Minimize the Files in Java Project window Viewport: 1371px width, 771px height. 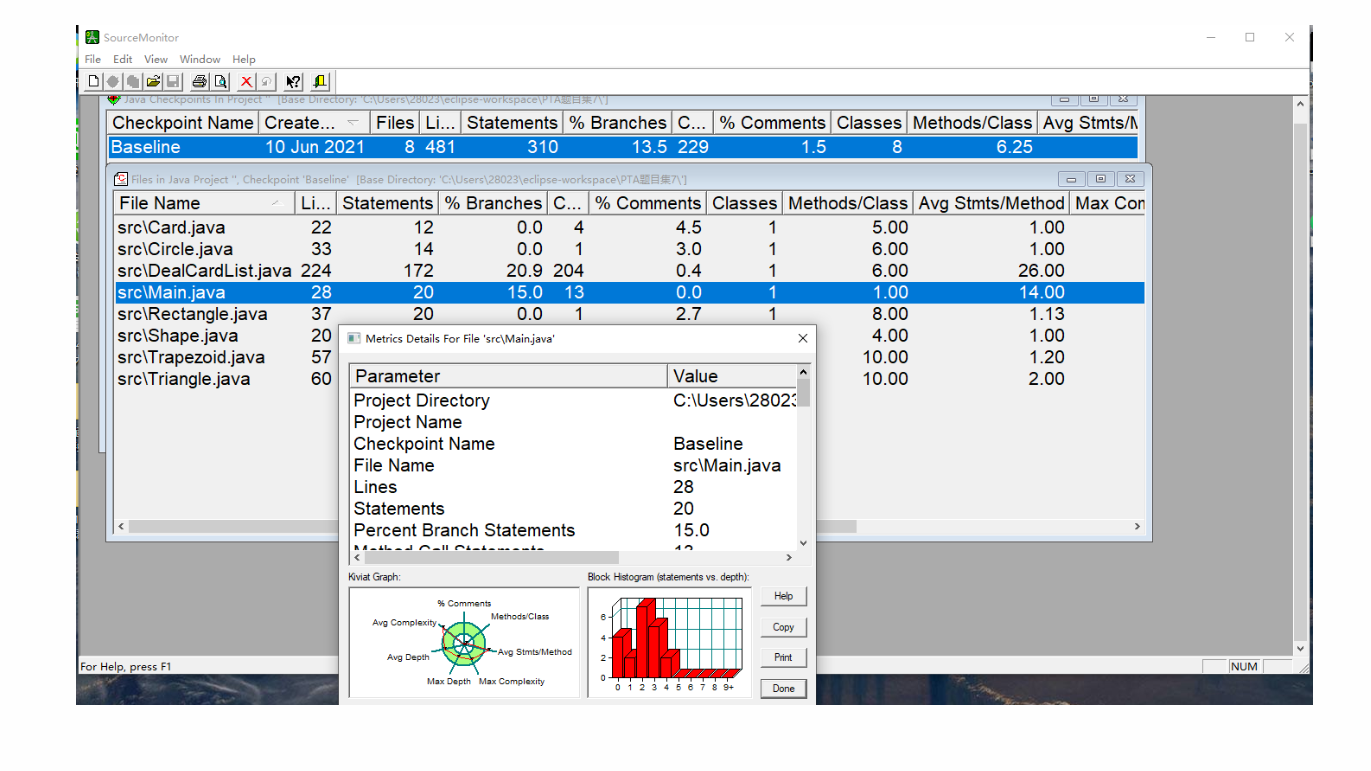(x=1072, y=179)
